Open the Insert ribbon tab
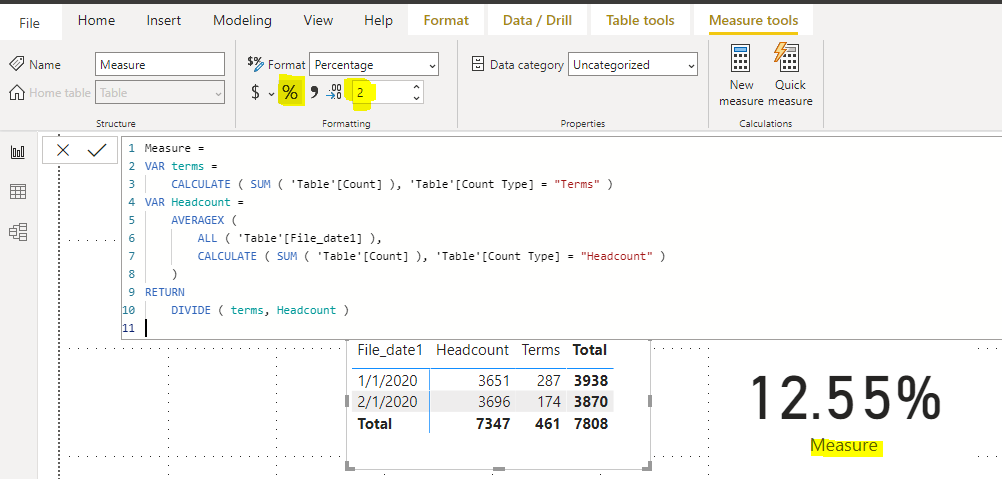The image size is (1002, 479). coord(164,20)
